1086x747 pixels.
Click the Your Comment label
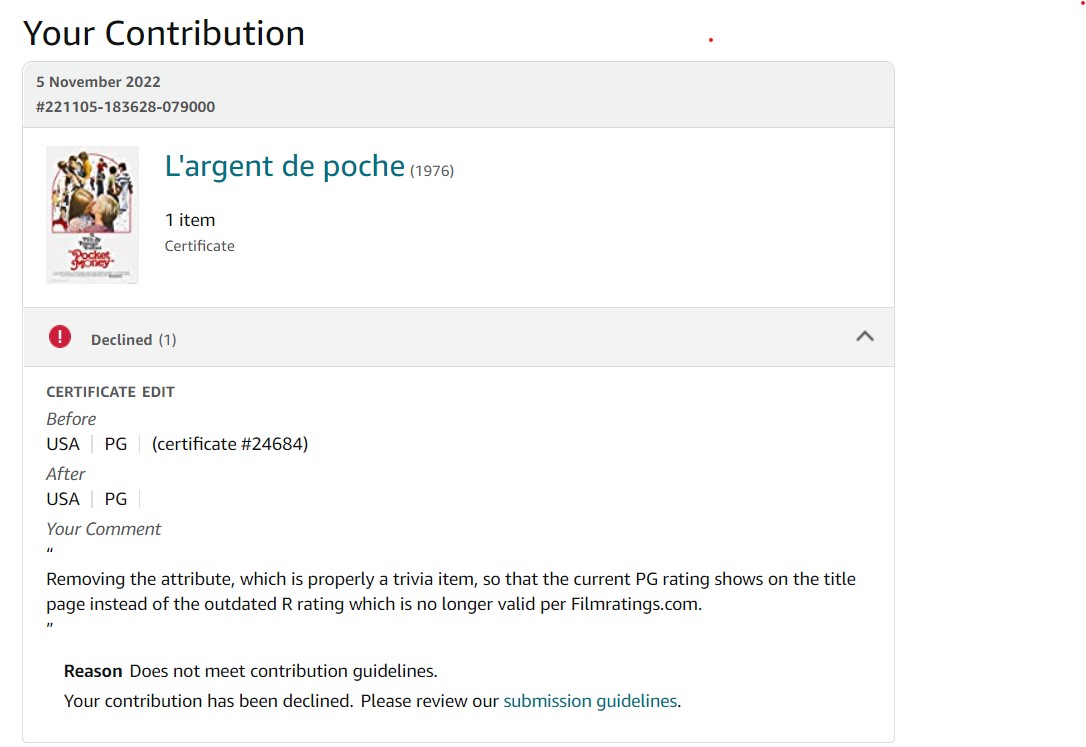103,528
